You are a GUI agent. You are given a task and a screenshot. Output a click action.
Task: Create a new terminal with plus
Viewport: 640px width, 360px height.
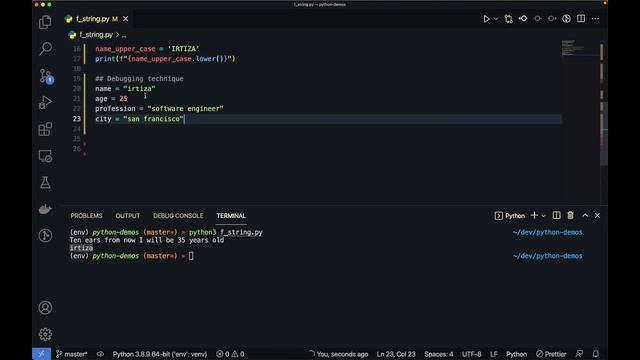coord(534,215)
